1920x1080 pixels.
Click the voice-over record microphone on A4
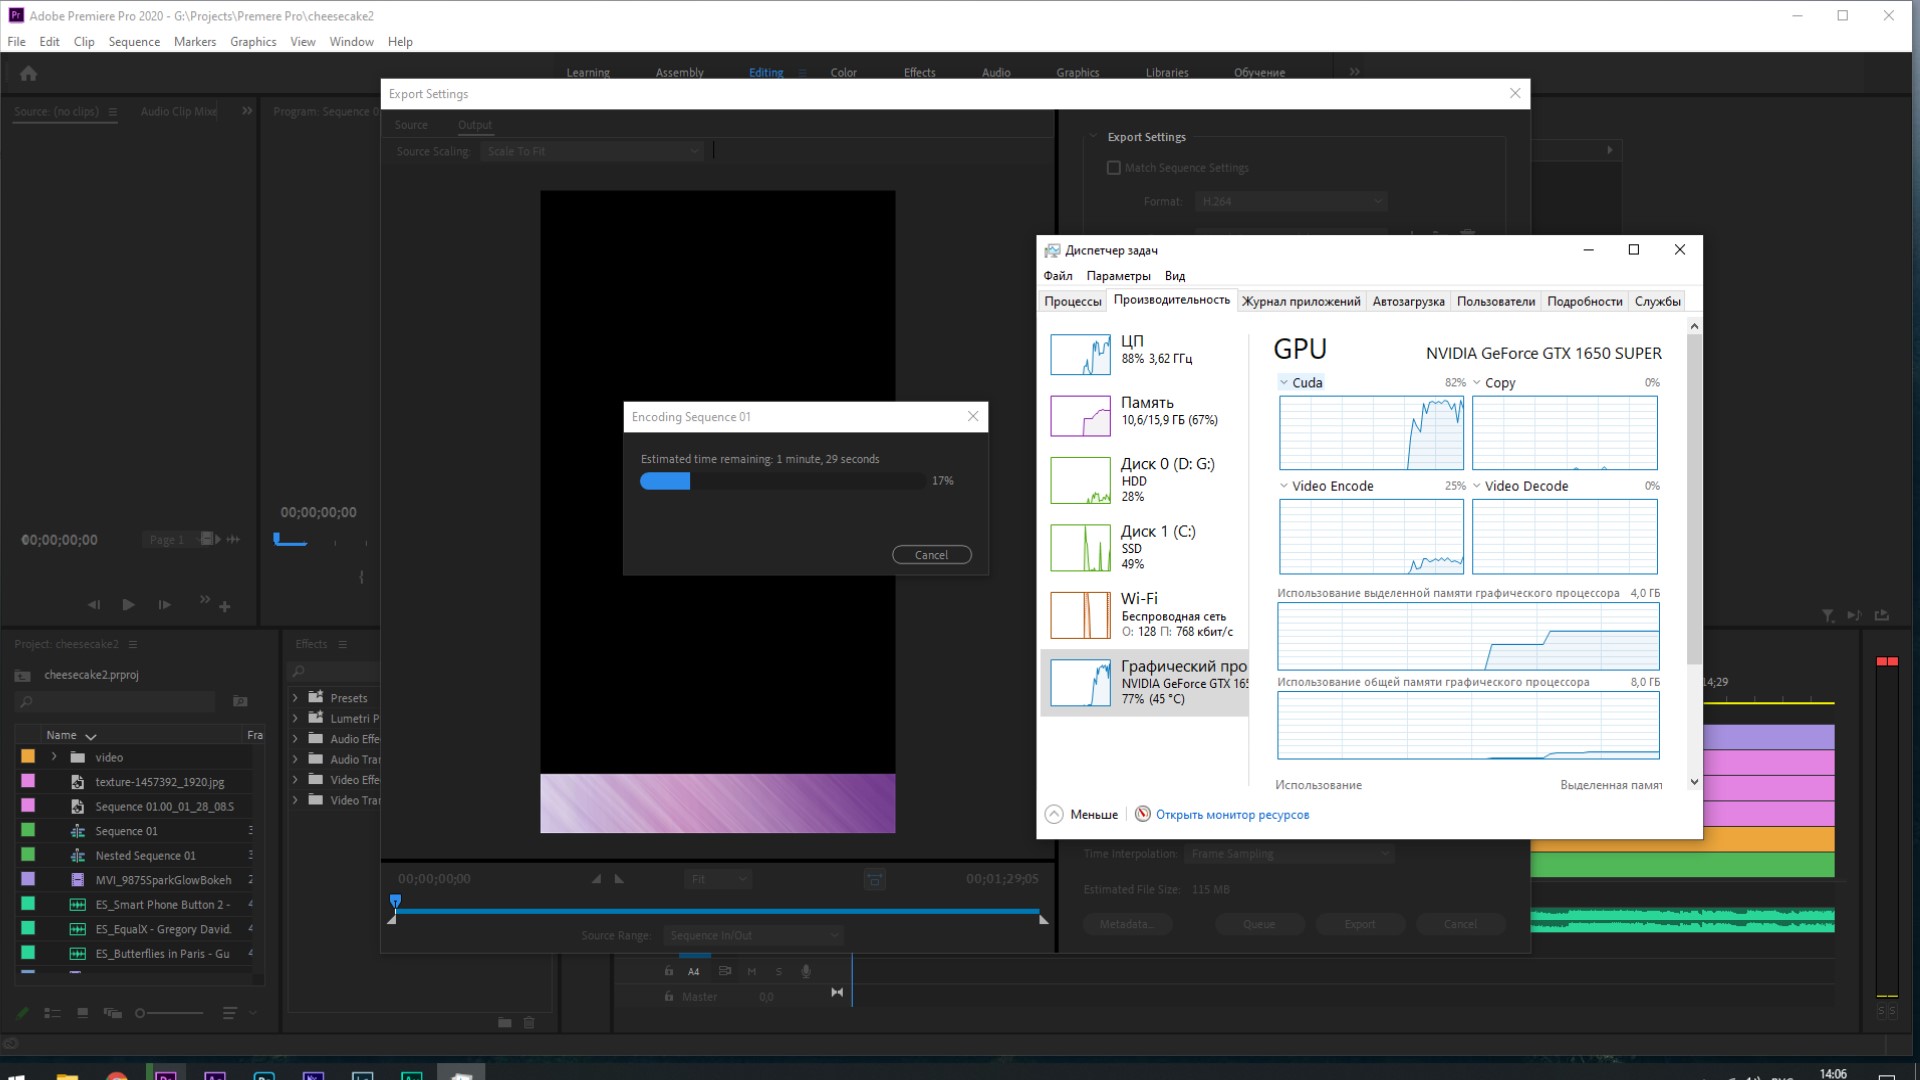pos(806,971)
